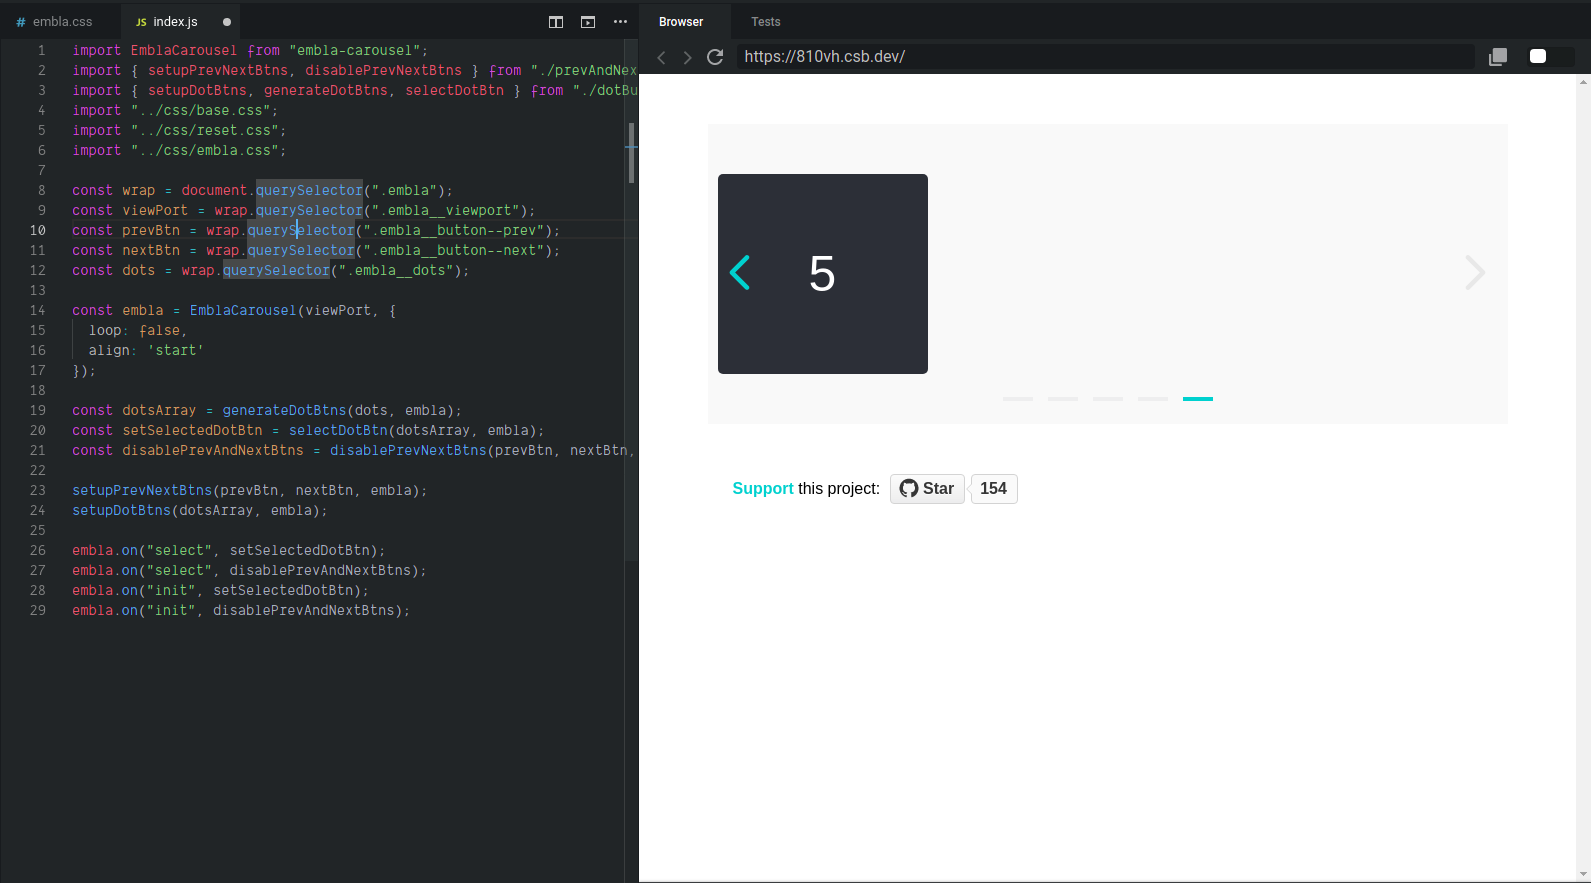1591x883 pixels.
Task: Click "setSelectedDotBtn" declaration on line 20
Action: (192, 430)
